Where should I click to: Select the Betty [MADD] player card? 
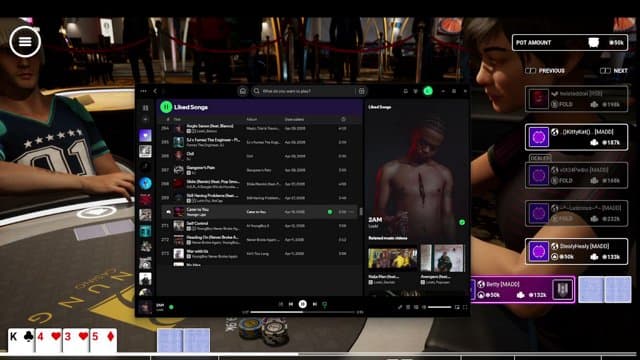[523, 289]
